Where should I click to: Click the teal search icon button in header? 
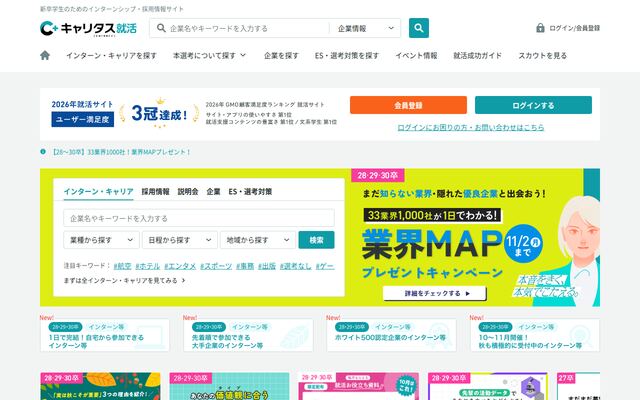[x=419, y=28]
